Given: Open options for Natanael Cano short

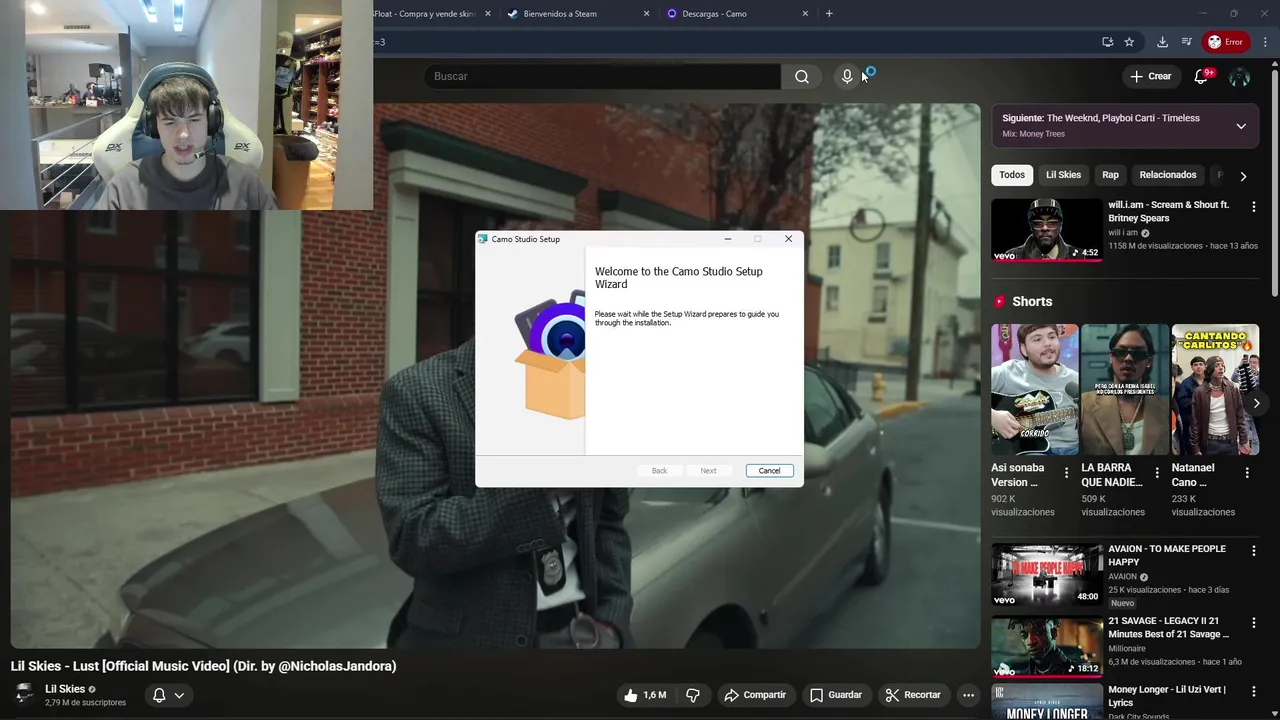Looking at the screenshot, I should (x=1247, y=472).
